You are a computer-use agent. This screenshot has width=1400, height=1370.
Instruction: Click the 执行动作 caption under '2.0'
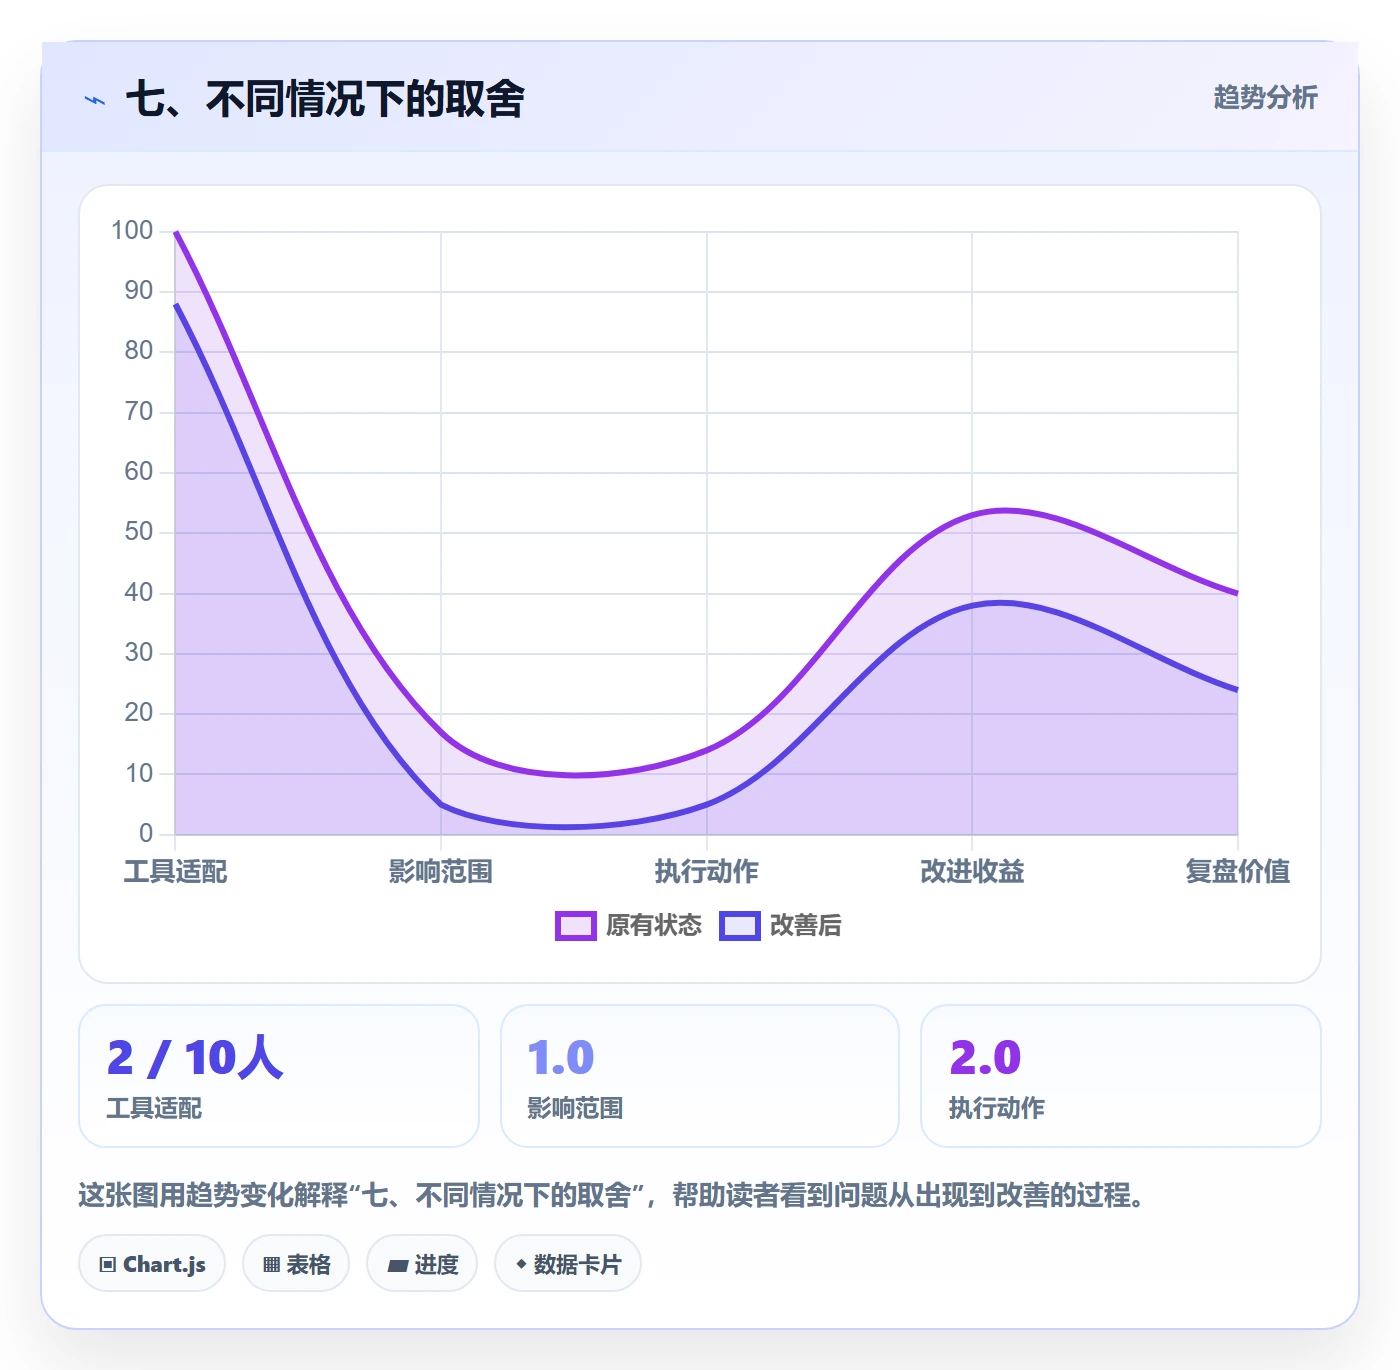(x=997, y=1108)
